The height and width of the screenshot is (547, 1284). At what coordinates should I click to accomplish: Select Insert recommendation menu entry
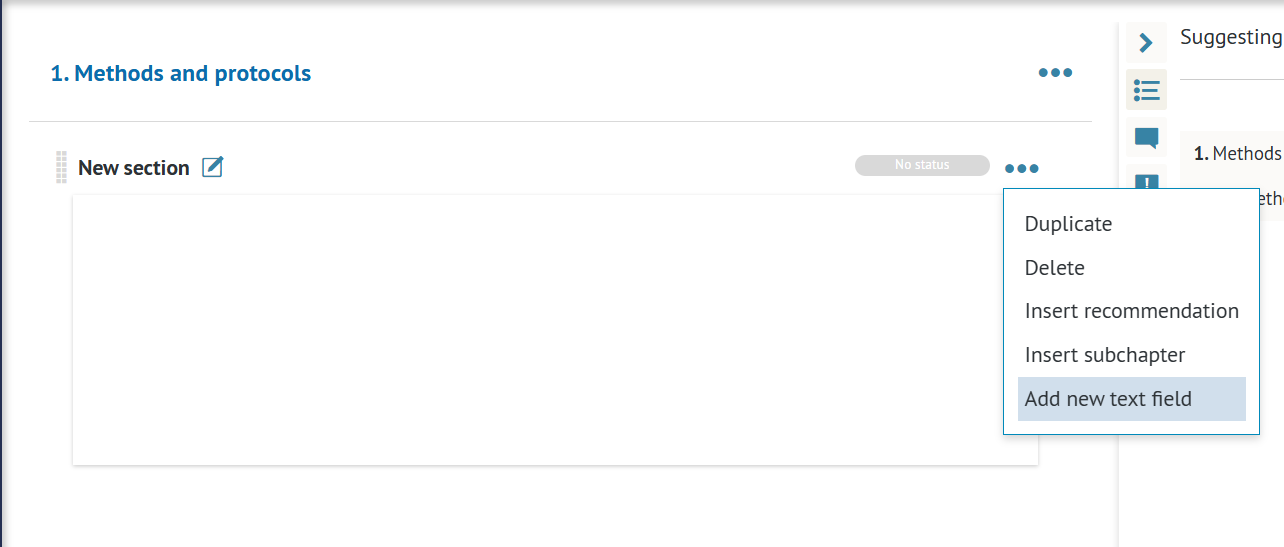(1131, 311)
